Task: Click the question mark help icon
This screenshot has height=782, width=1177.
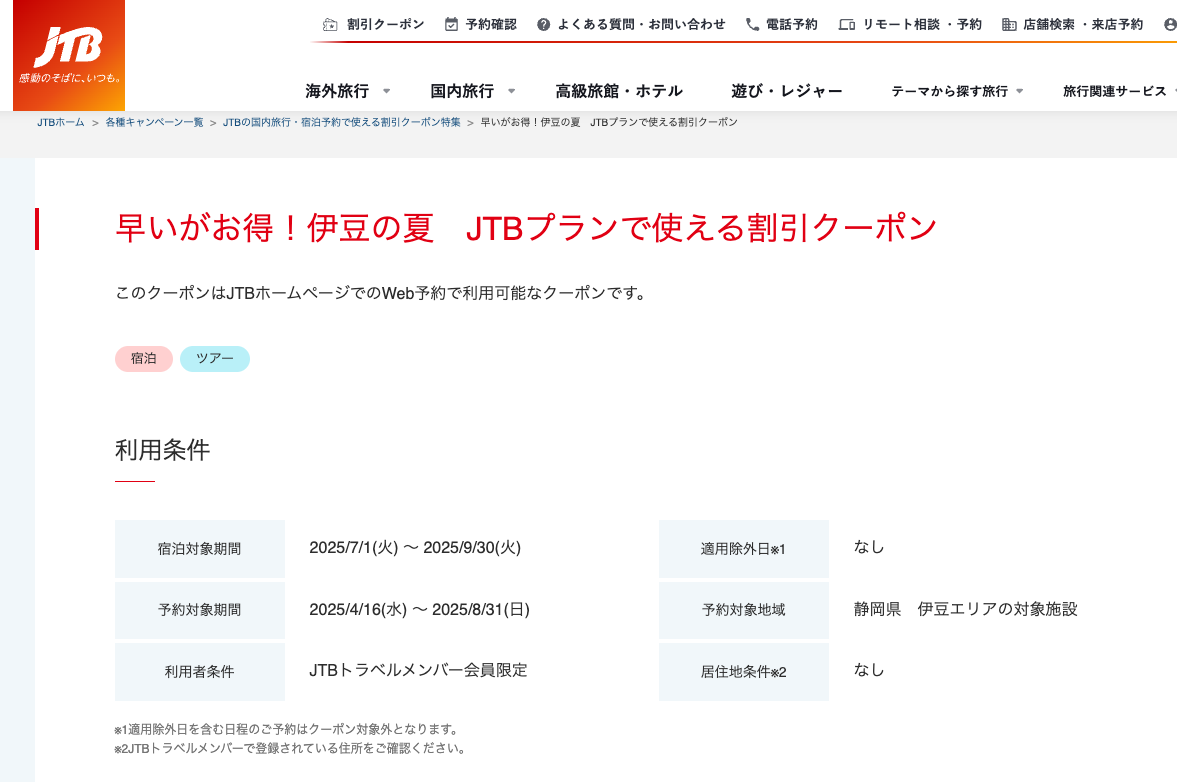Action: (543, 25)
